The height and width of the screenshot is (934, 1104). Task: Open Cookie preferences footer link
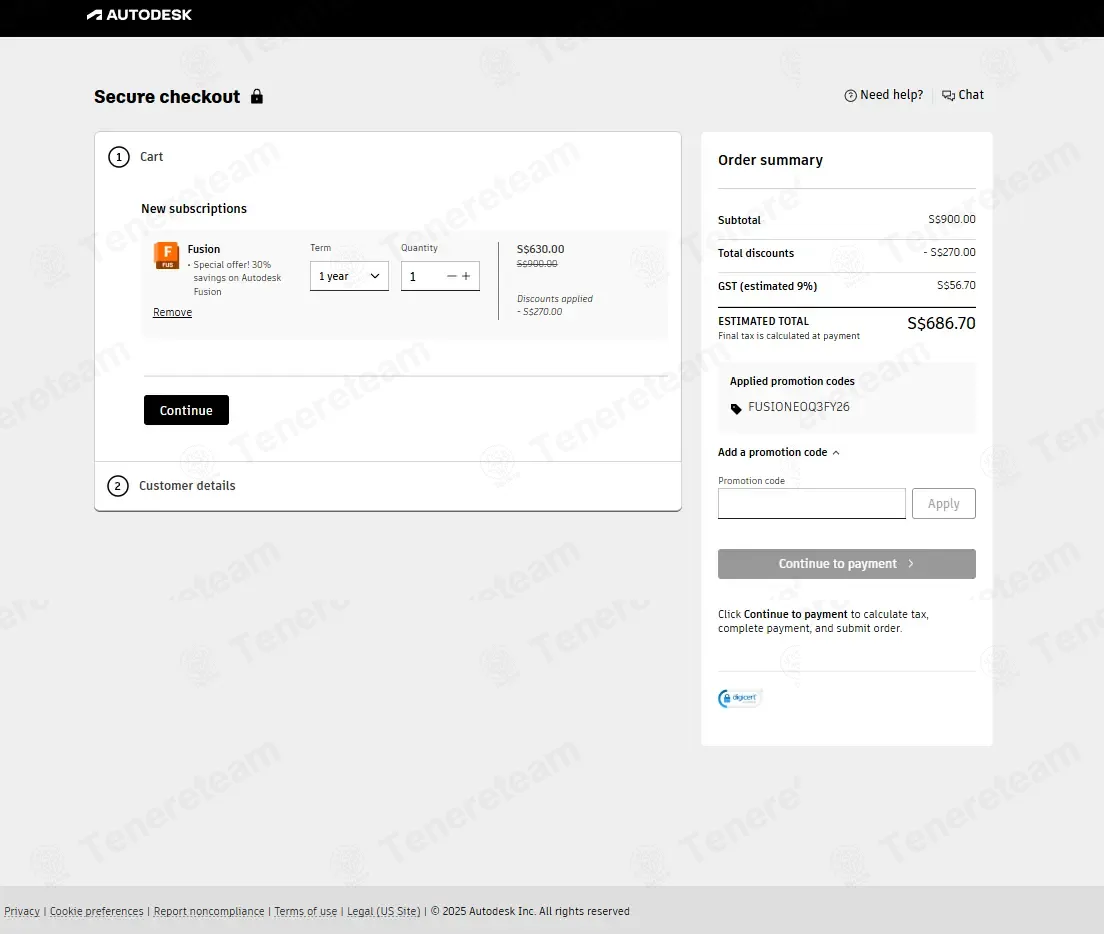(x=96, y=911)
